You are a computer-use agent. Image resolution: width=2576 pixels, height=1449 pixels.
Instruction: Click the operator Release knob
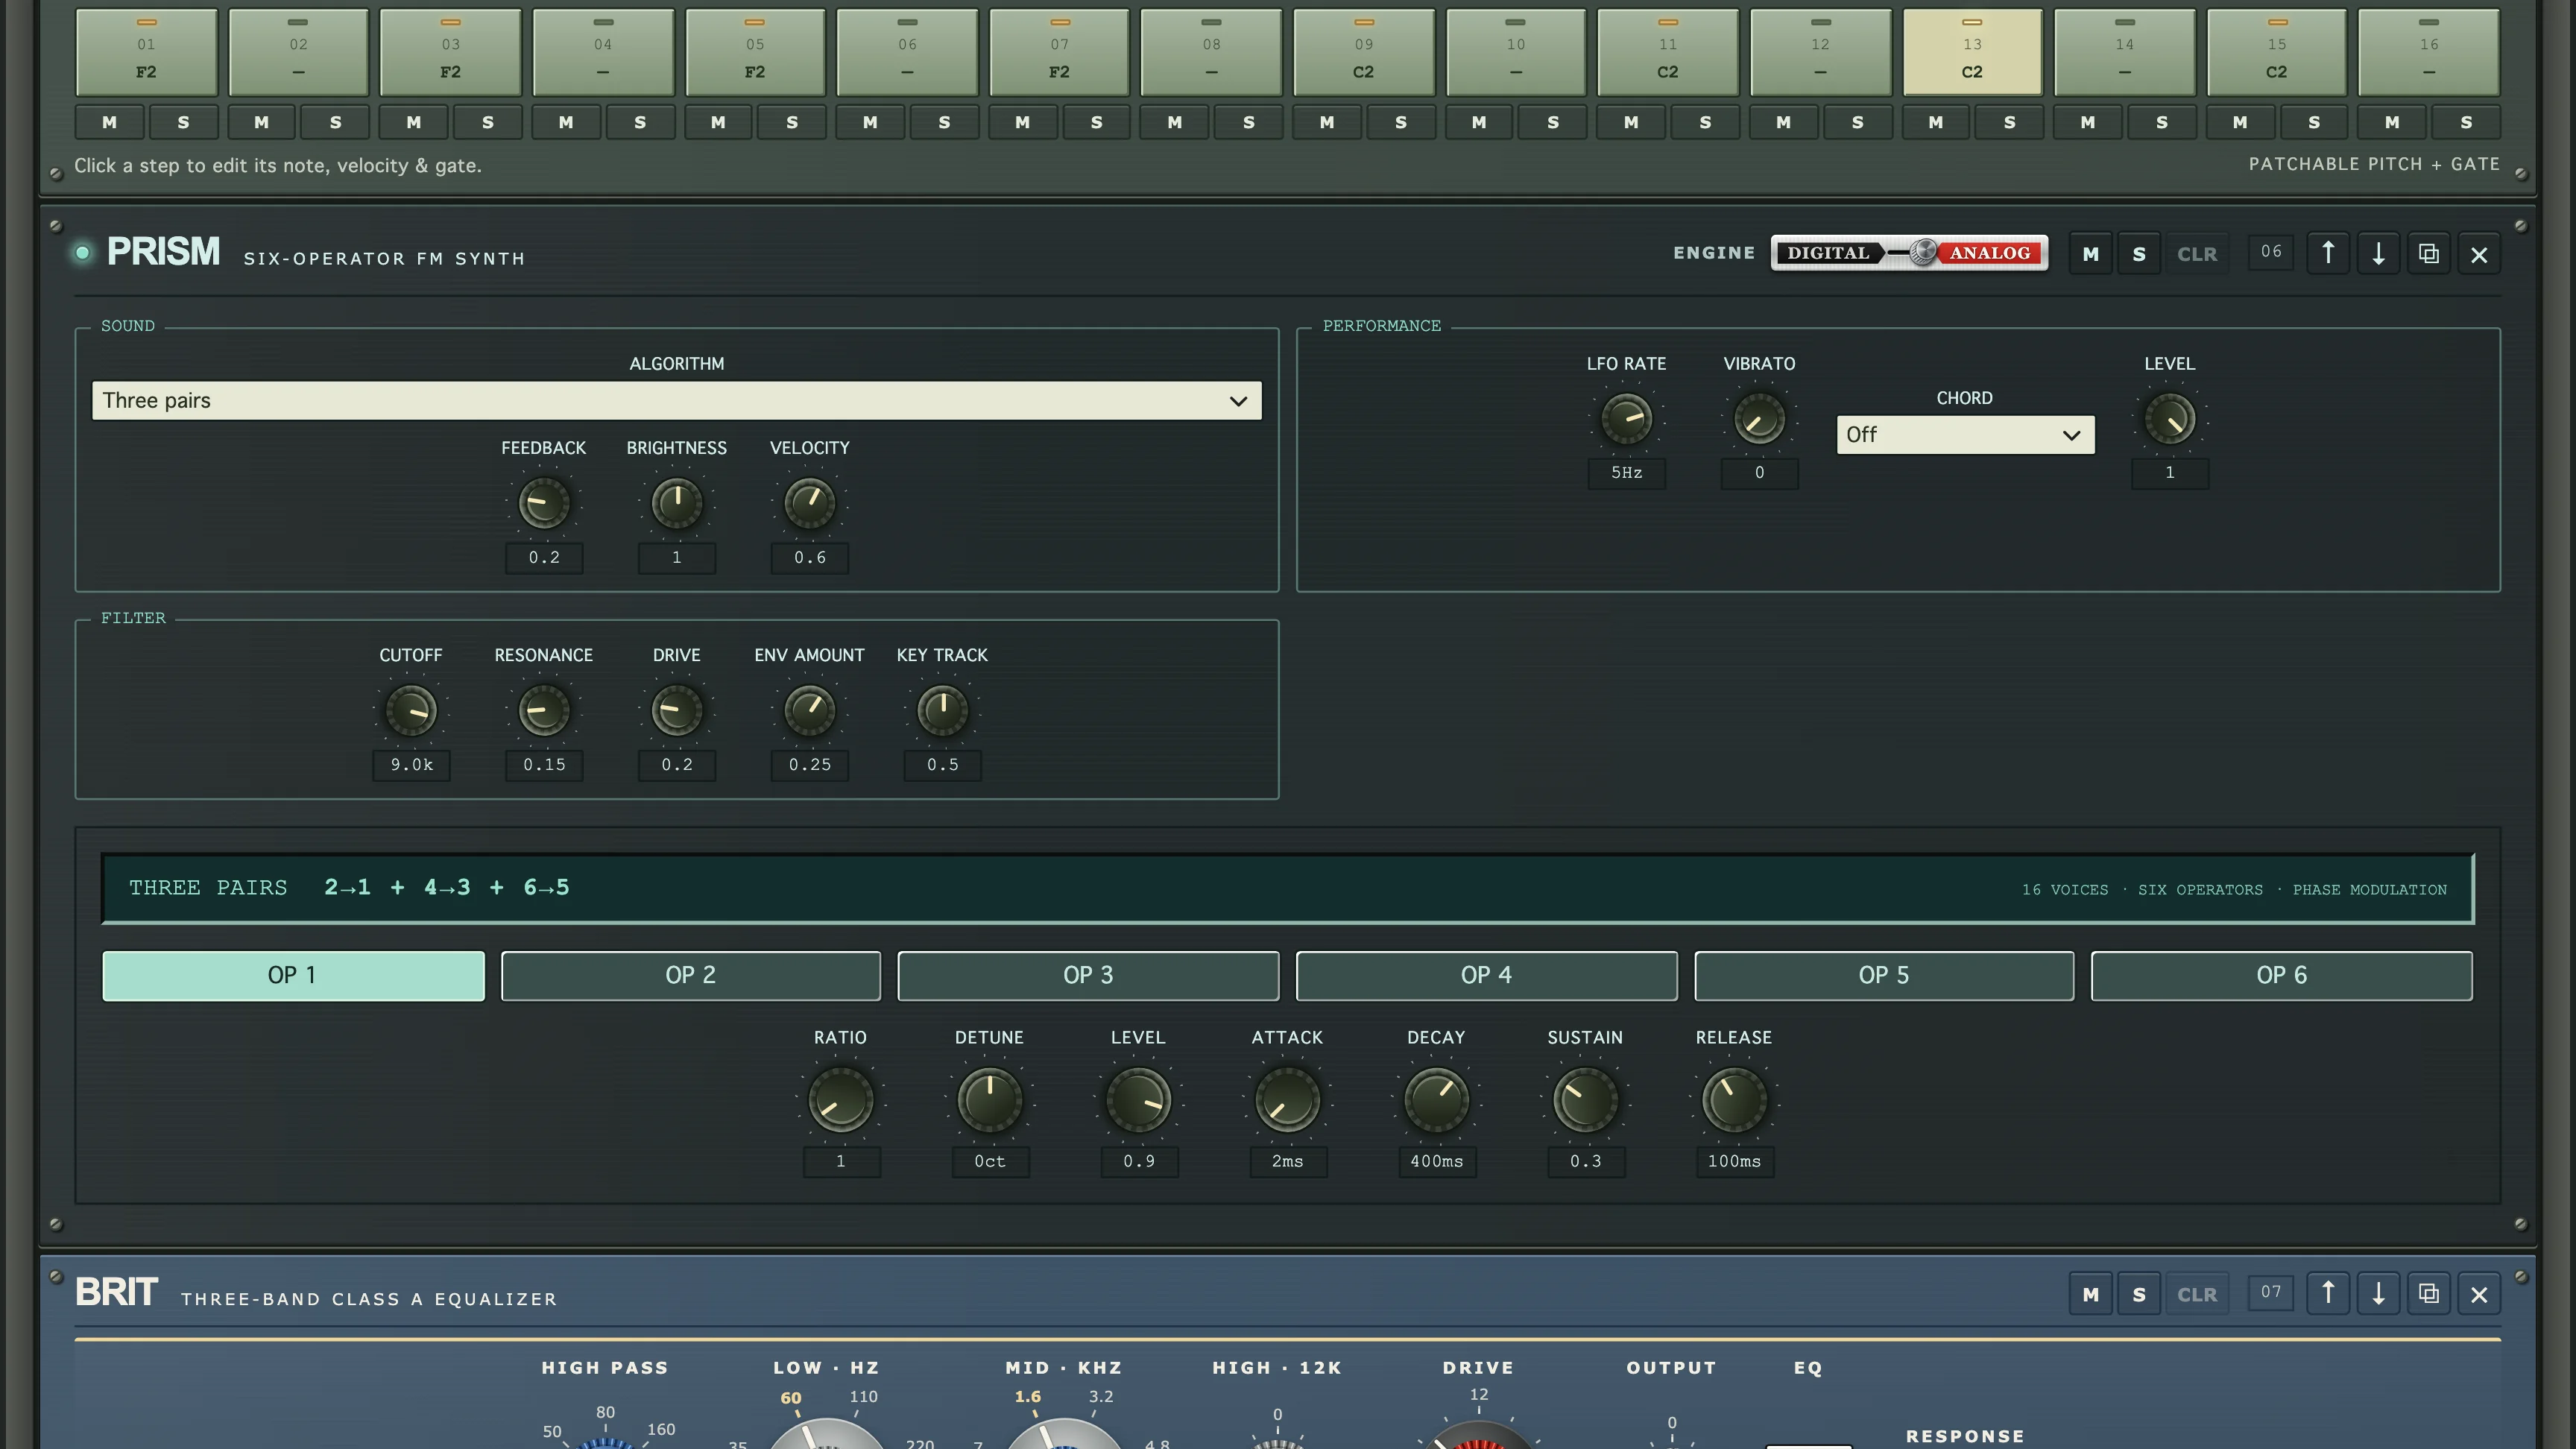[x=1734, y=1099]
